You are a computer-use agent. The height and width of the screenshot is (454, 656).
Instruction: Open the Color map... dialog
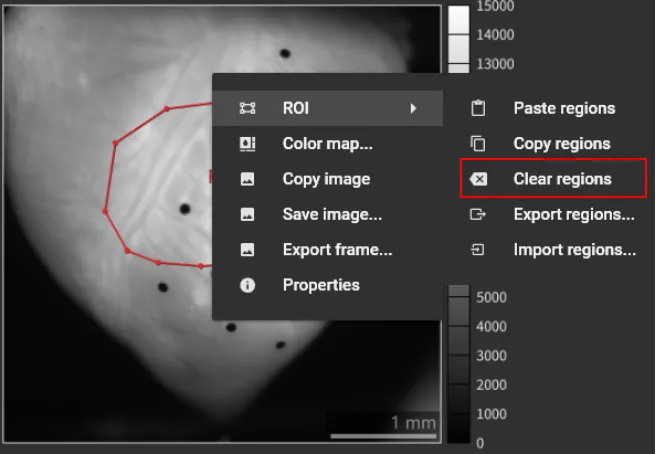[328, 144]
